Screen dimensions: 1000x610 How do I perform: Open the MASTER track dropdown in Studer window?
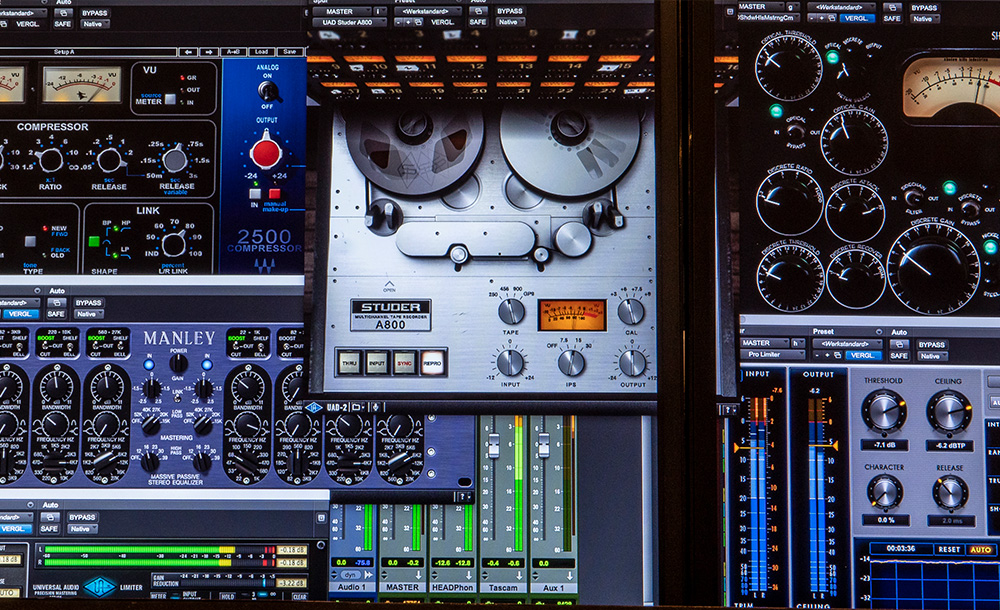coord(342,11)
